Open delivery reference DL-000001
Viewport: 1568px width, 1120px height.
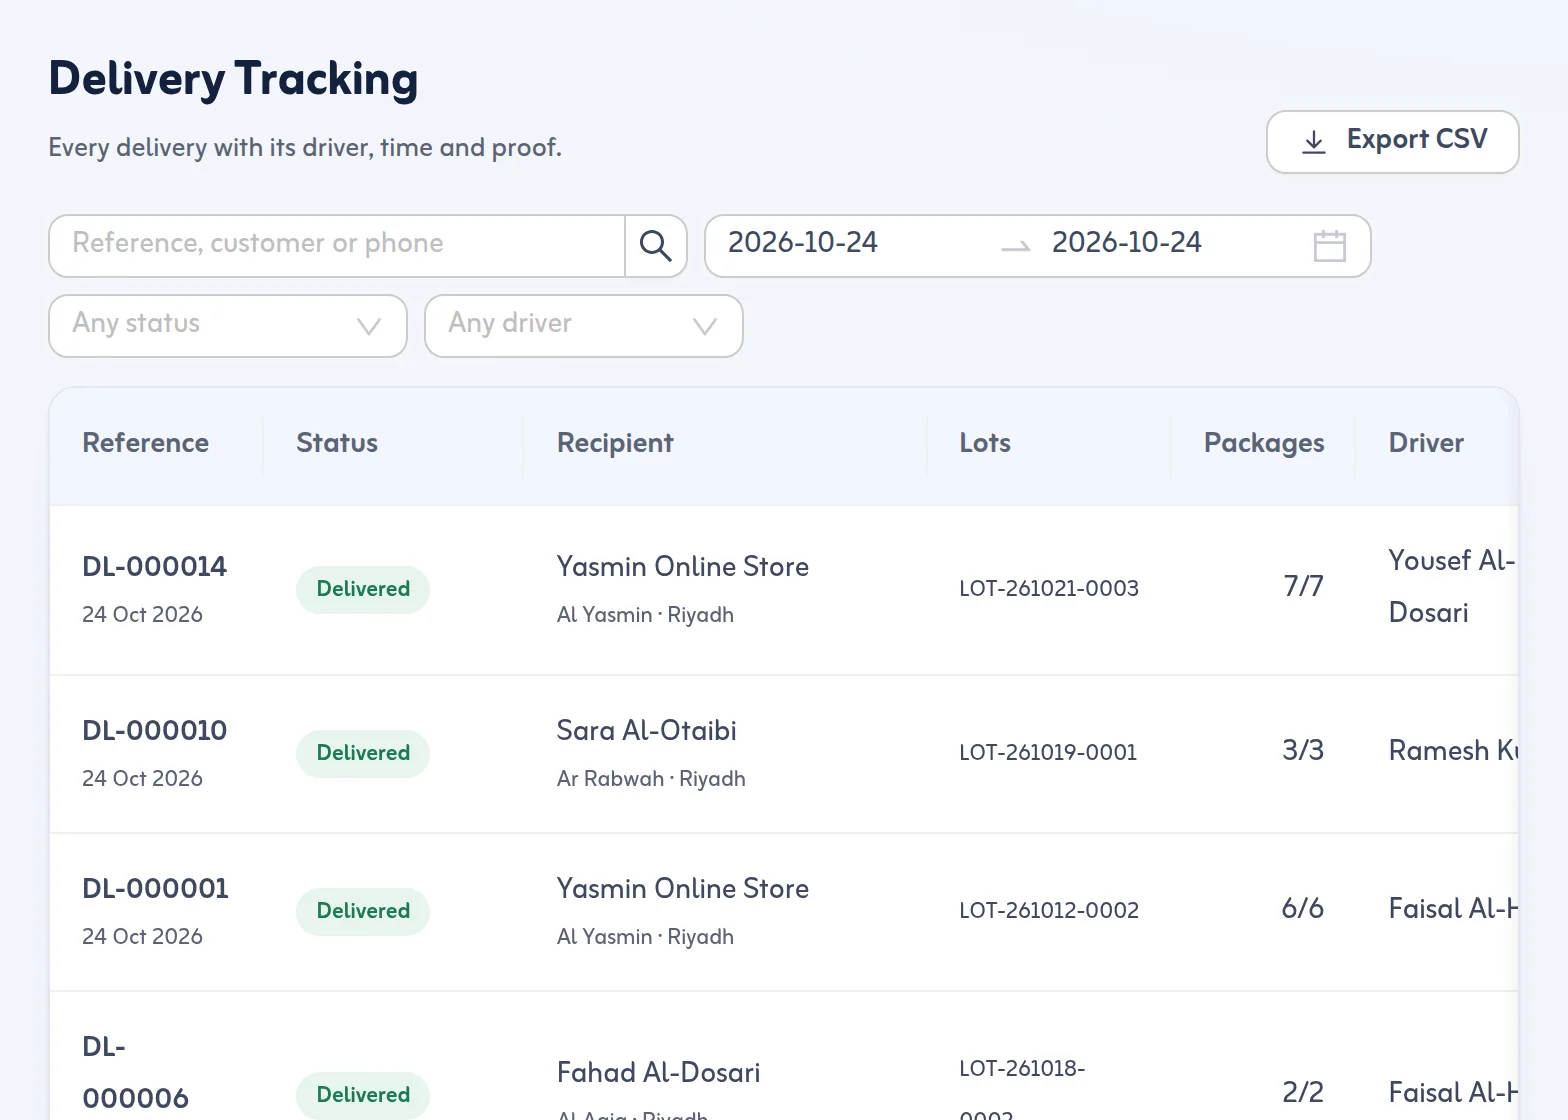(155, 889)
